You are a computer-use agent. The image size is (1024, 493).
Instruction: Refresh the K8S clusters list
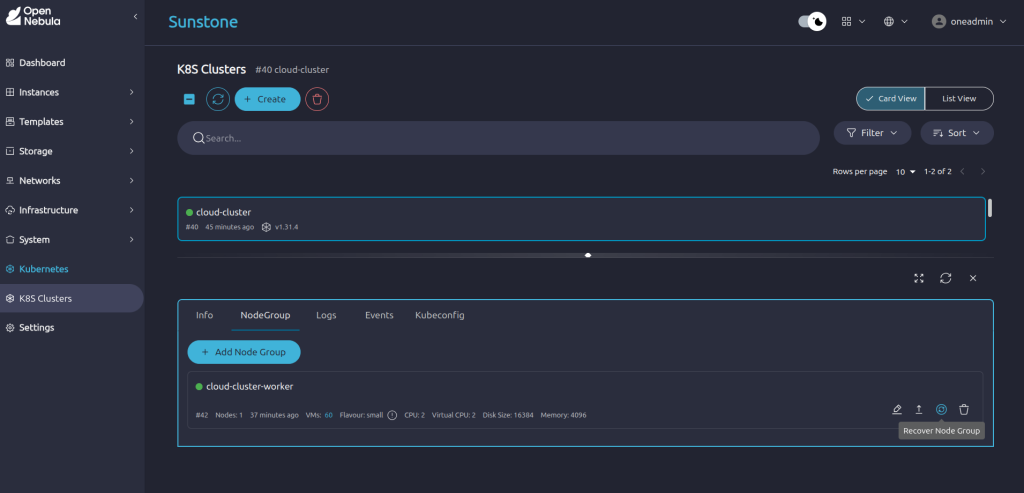pyautogui.click(x=218, y=99)
